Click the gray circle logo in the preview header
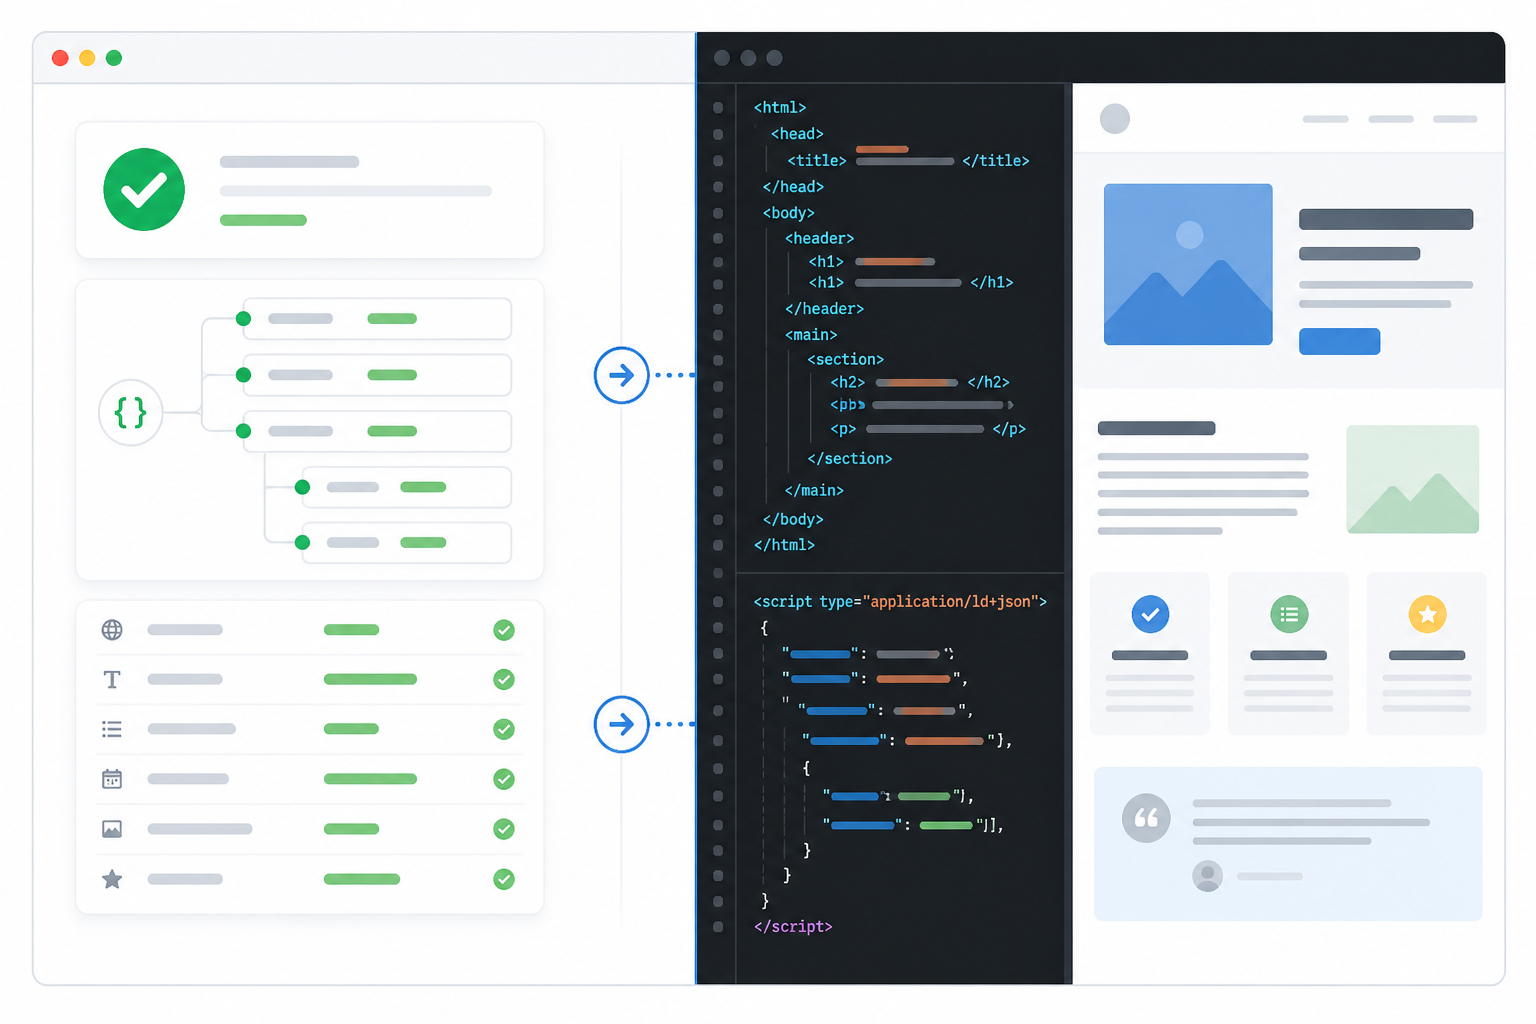This screenshot has height=1024, width=1536. [x=1115, y=119]
